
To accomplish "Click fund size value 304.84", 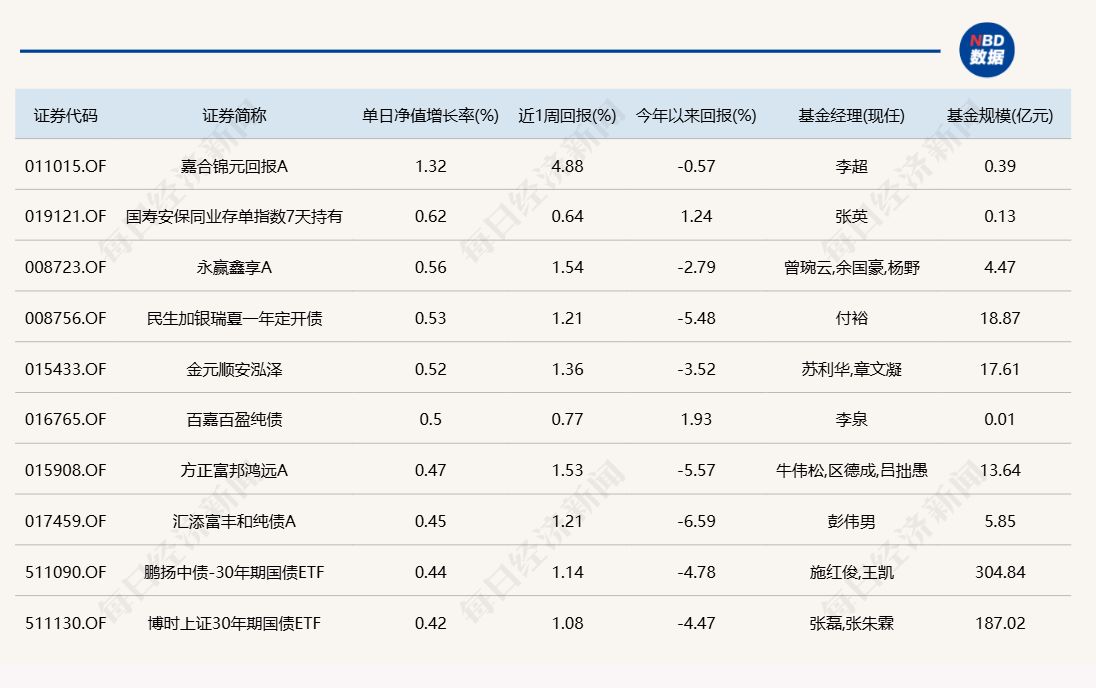I will [1000, 572].
